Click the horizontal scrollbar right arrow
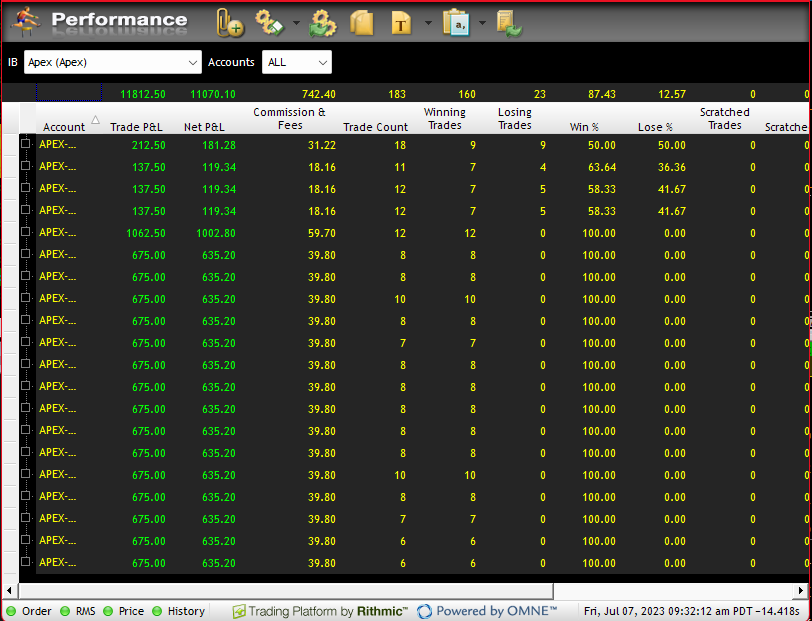The width and height of the screenshot is (812, 621). coord(802,591)
